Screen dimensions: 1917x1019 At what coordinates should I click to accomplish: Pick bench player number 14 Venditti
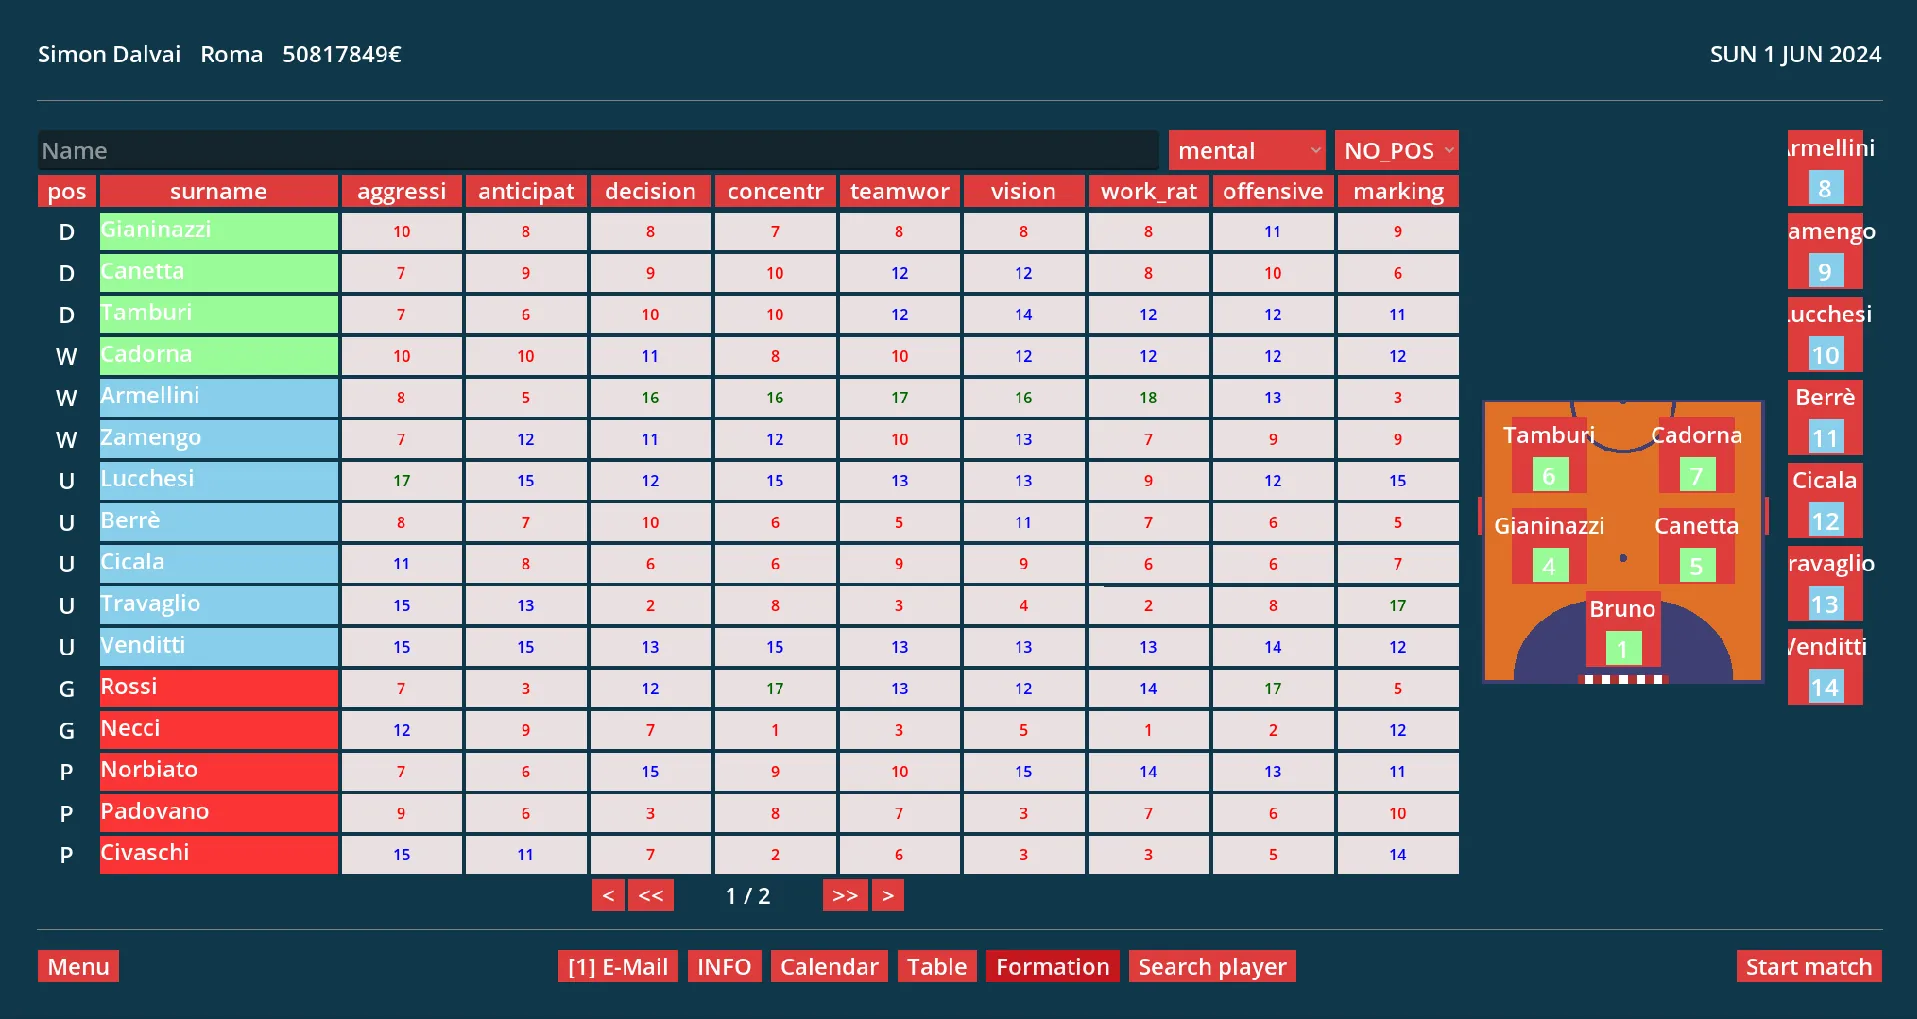point(1824,687)
